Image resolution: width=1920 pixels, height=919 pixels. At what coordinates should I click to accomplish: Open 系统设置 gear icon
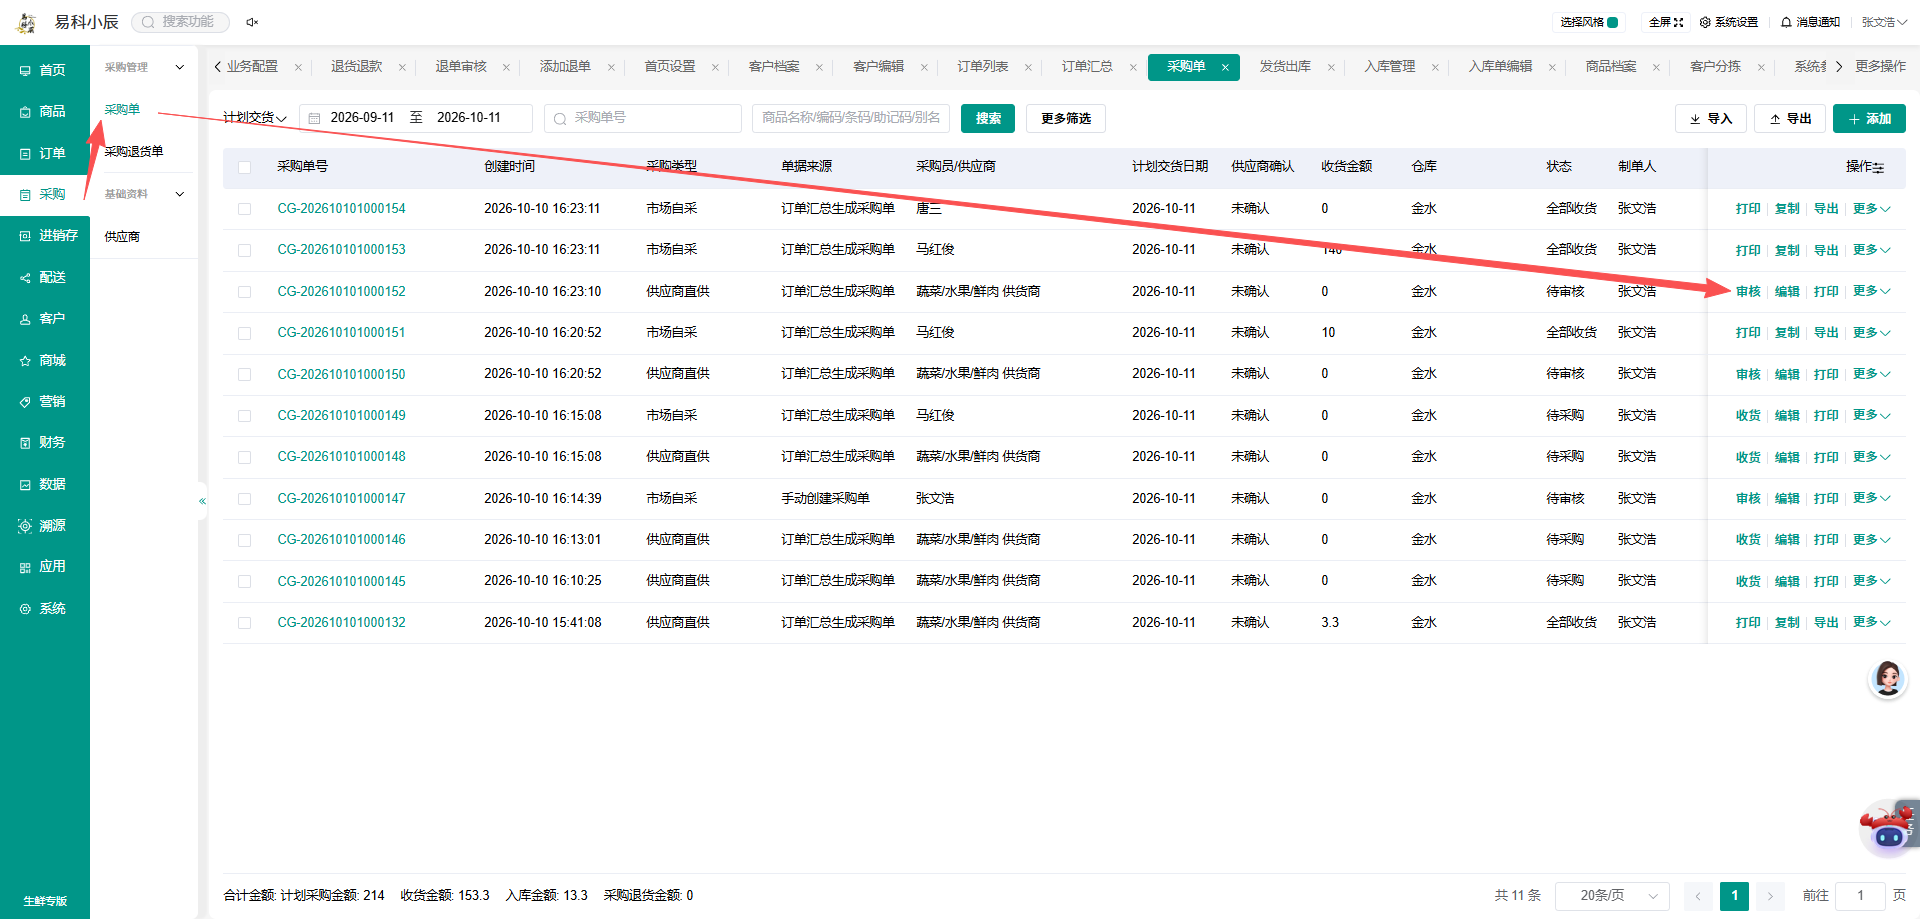(1705, 22)
